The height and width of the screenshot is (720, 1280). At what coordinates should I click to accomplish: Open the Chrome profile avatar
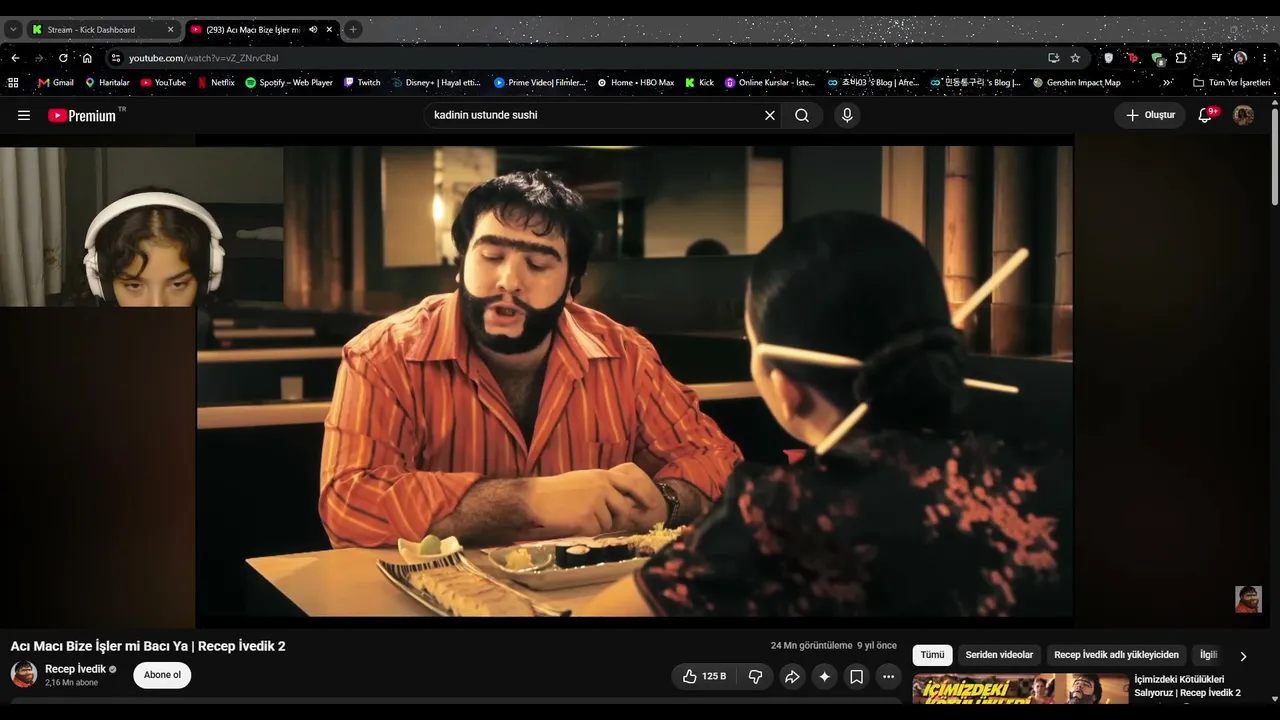pyautogui.click(x=1240, y=58)
